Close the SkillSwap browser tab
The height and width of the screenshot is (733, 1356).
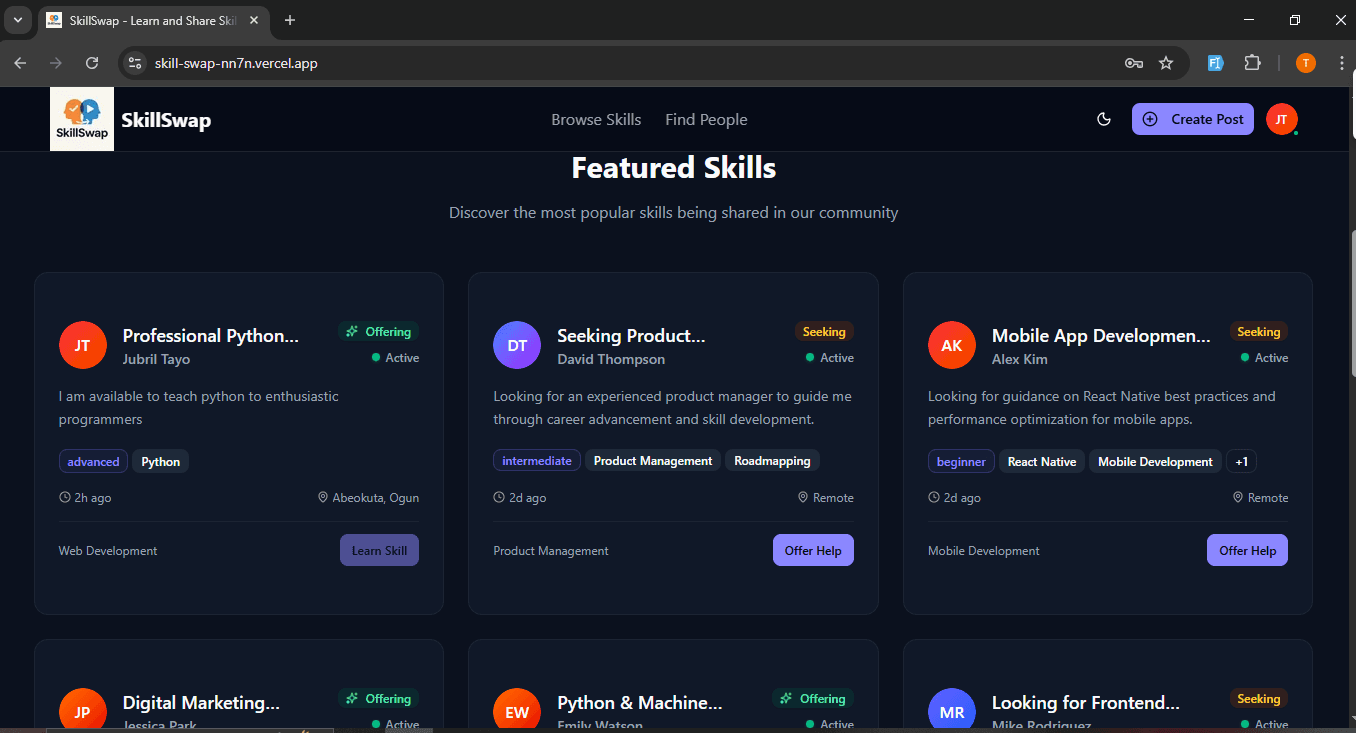254,20
